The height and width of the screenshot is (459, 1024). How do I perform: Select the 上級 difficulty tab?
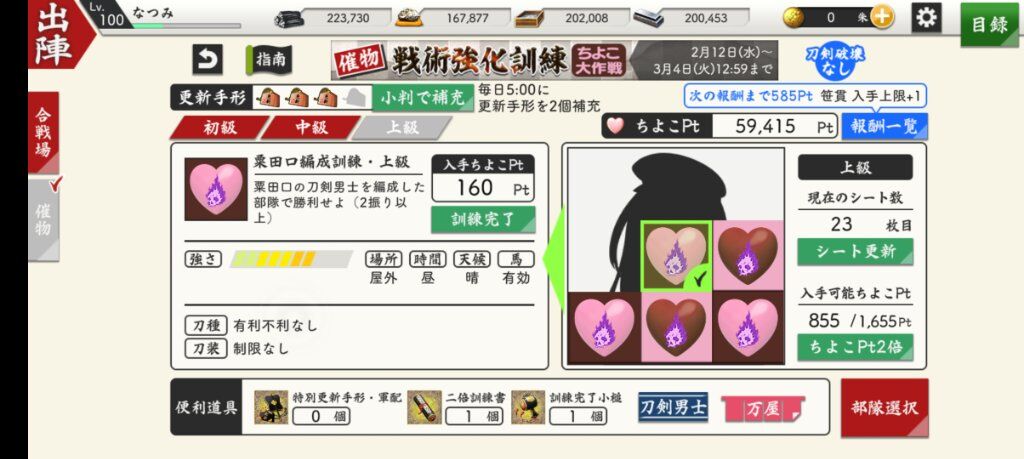[402, 127]
